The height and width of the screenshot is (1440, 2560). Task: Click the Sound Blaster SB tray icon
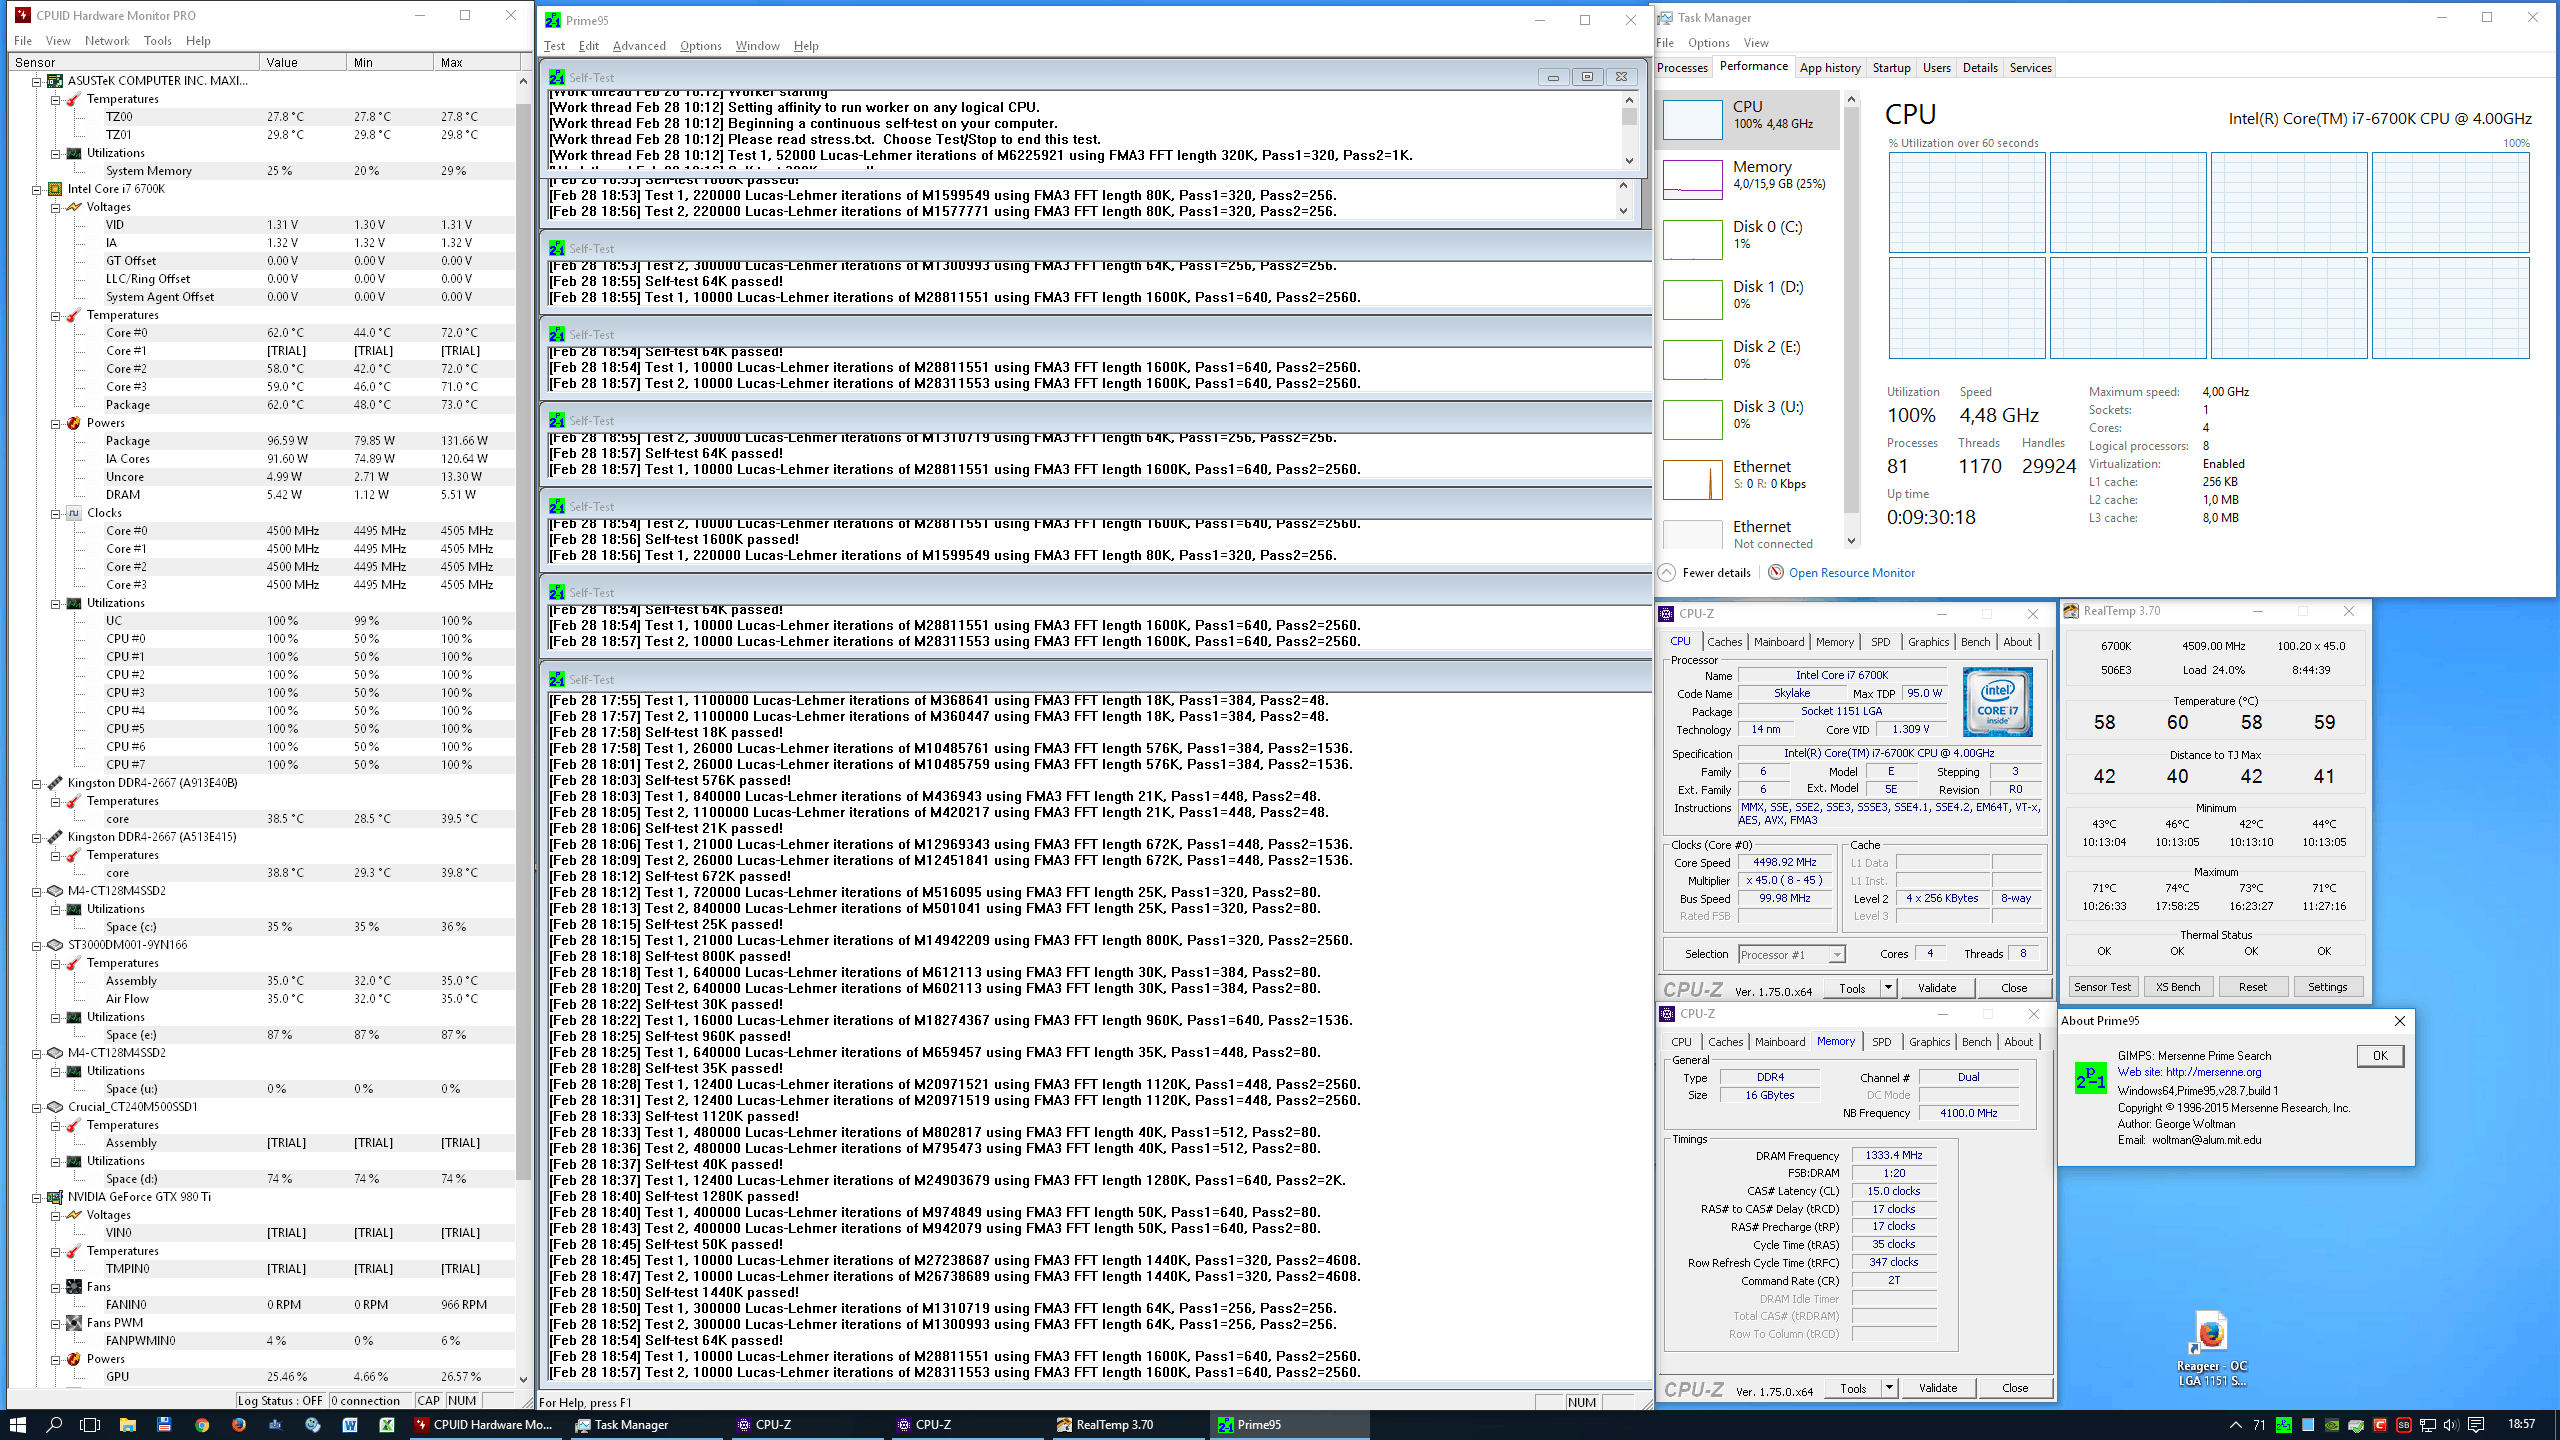[x=2403, y=1425]
